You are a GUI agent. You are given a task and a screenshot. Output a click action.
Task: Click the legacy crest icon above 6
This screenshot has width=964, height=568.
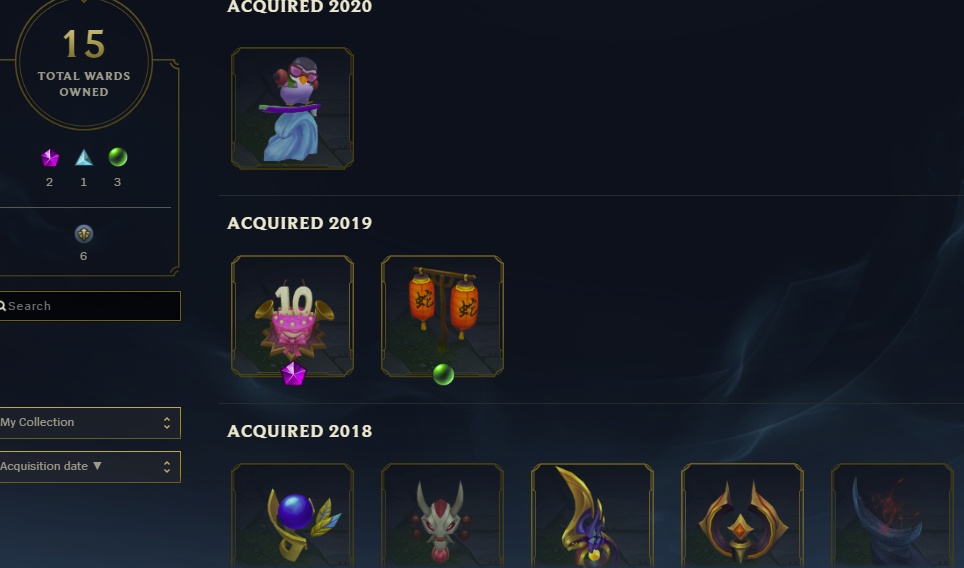(84, 234)
